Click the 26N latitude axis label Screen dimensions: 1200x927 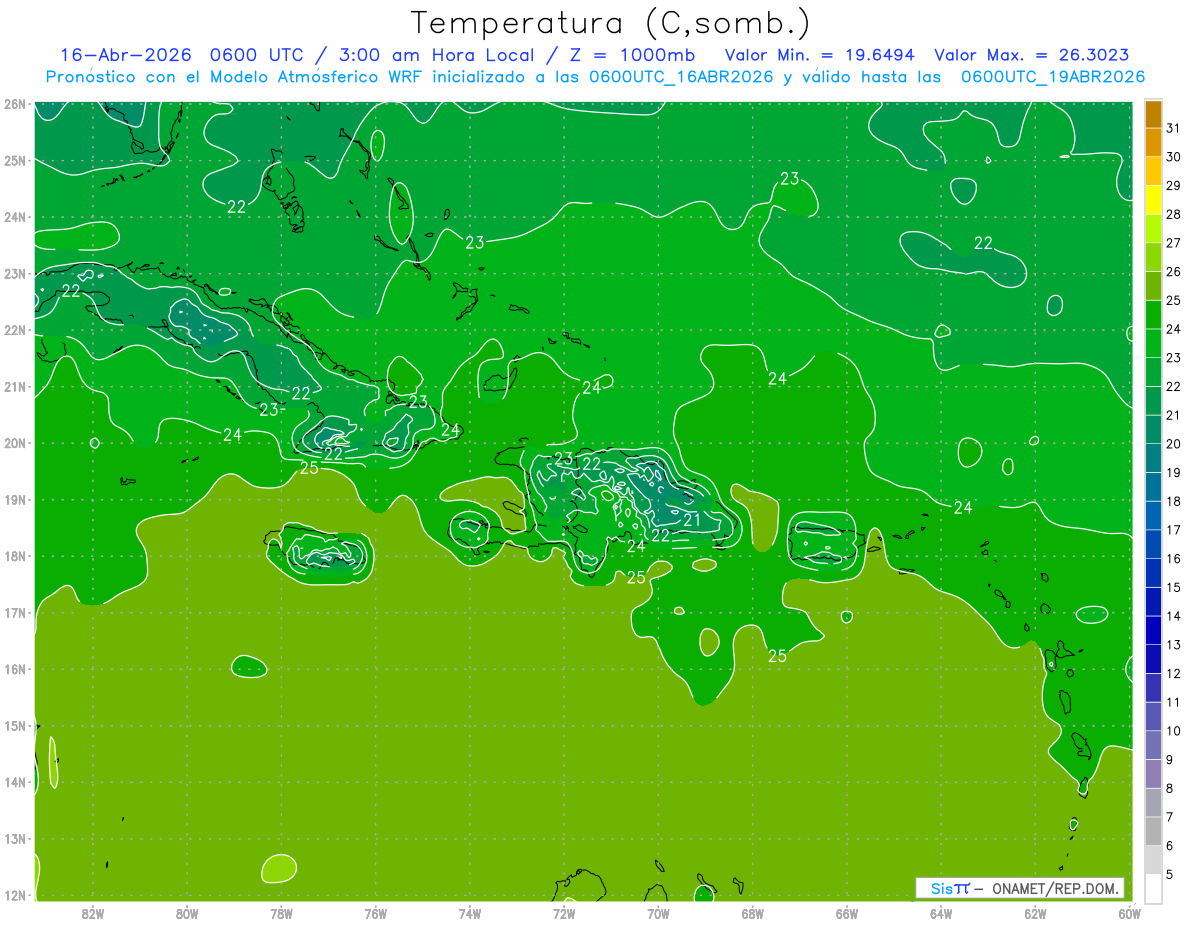coord(14,104)
